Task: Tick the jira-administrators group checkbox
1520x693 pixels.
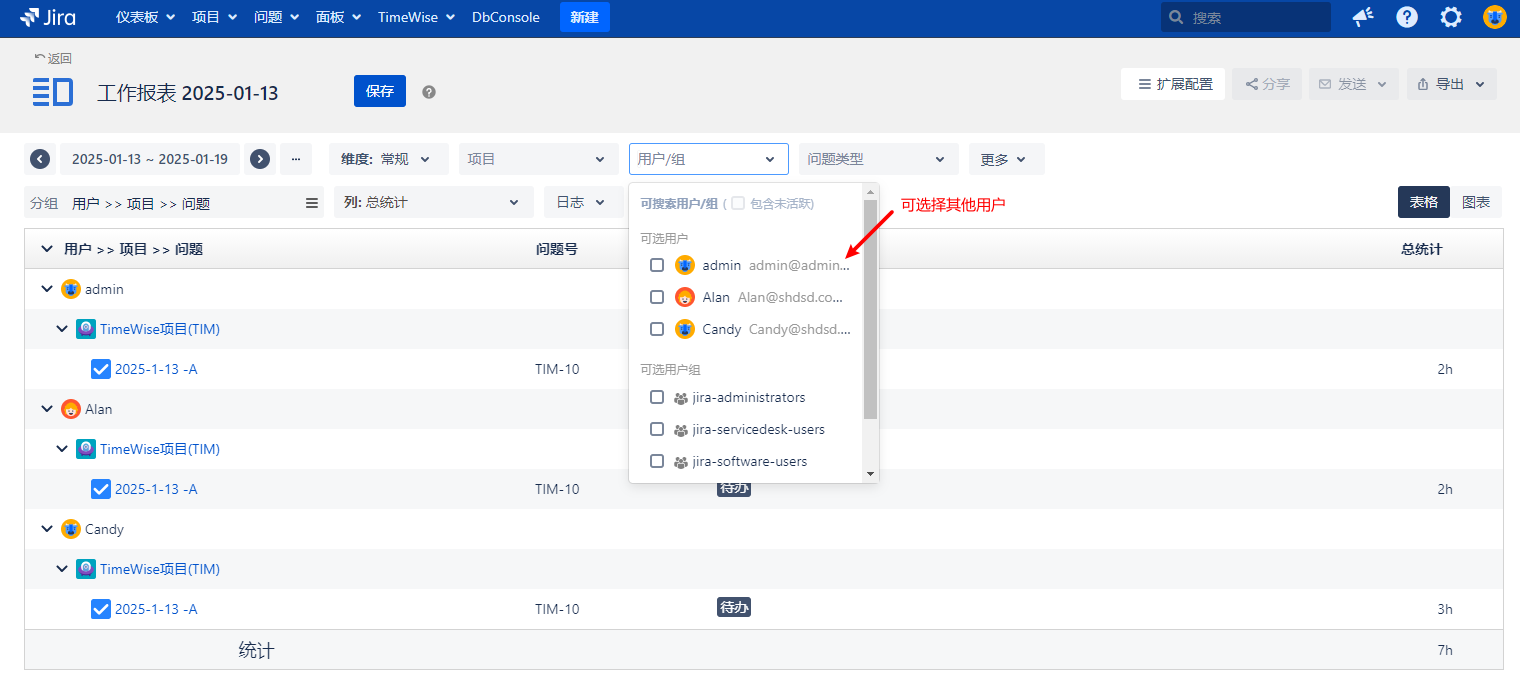Action: point(657,397)
